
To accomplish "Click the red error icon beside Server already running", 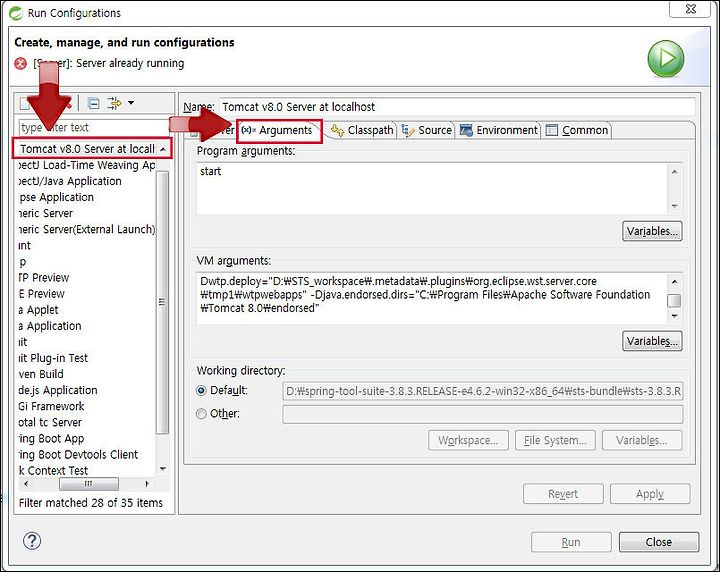I will [21, 63].
